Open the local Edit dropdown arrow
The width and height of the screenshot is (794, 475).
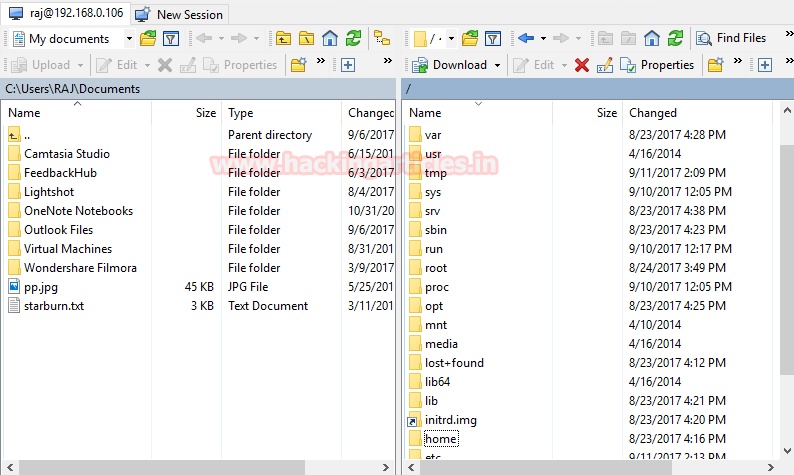tap(147, 65)
